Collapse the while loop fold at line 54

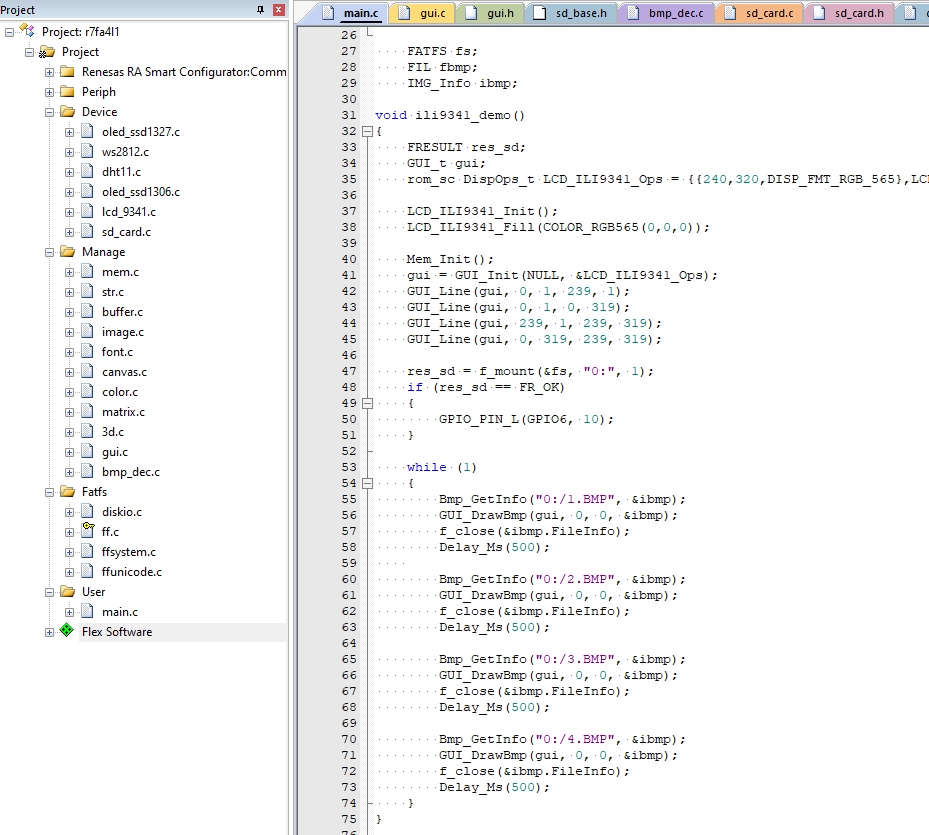(367, 484)
